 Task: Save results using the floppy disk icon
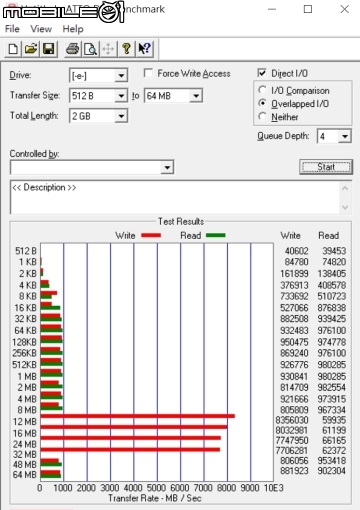pos(49,49)
